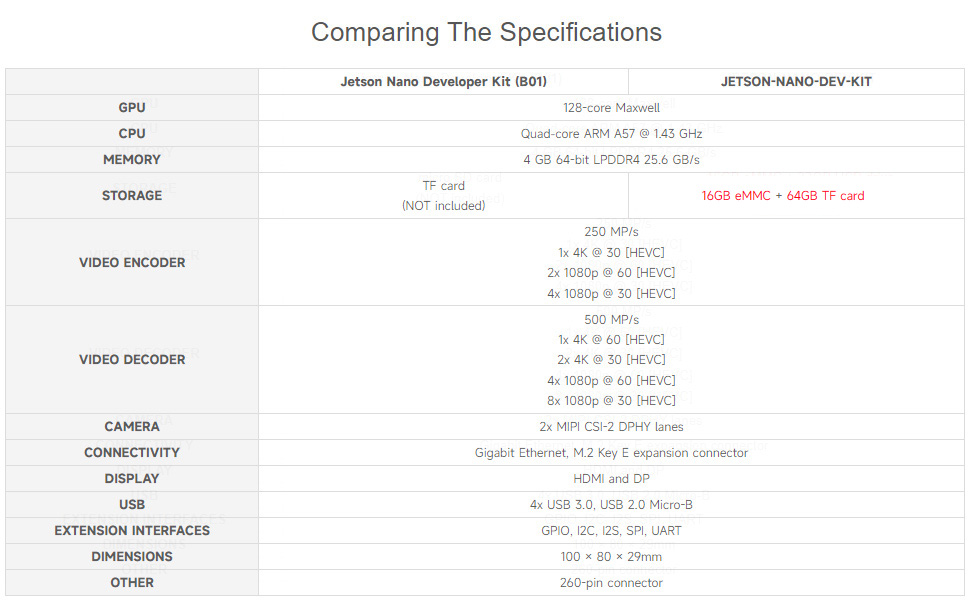
Task: Click the GPU row label
Action: (132, 108)
